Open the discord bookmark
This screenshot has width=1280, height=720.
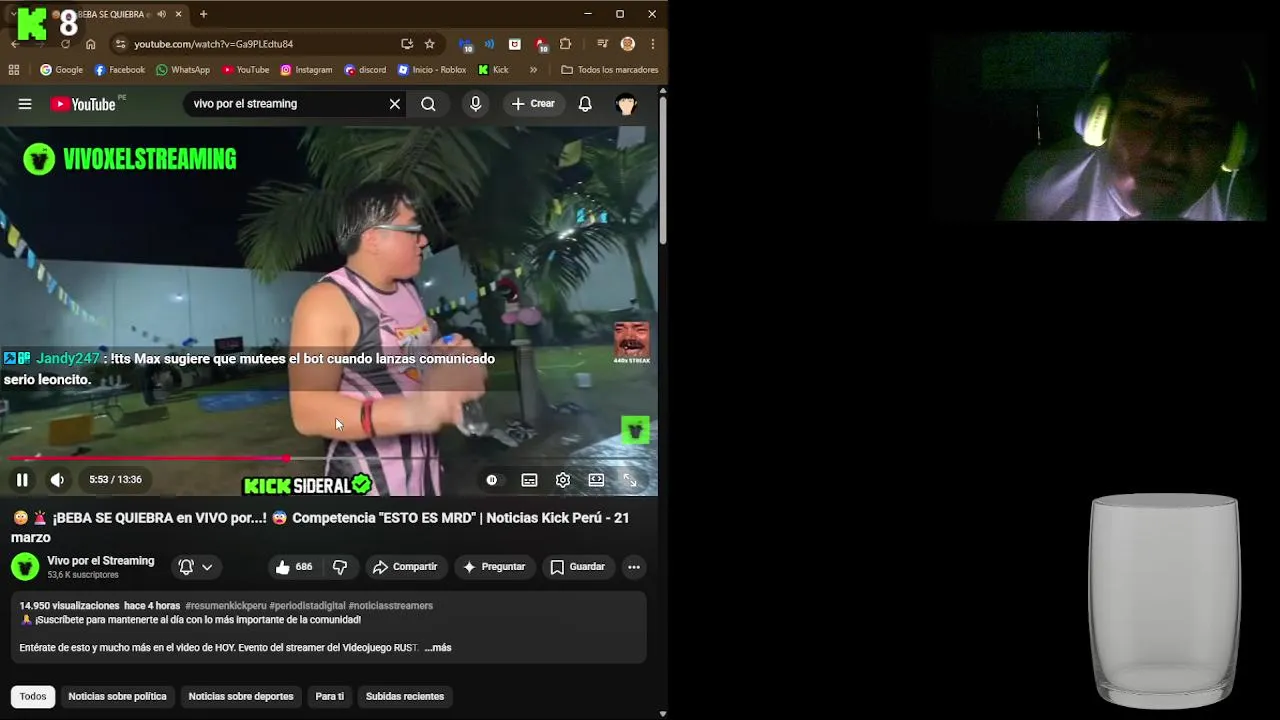coord(365,70)
